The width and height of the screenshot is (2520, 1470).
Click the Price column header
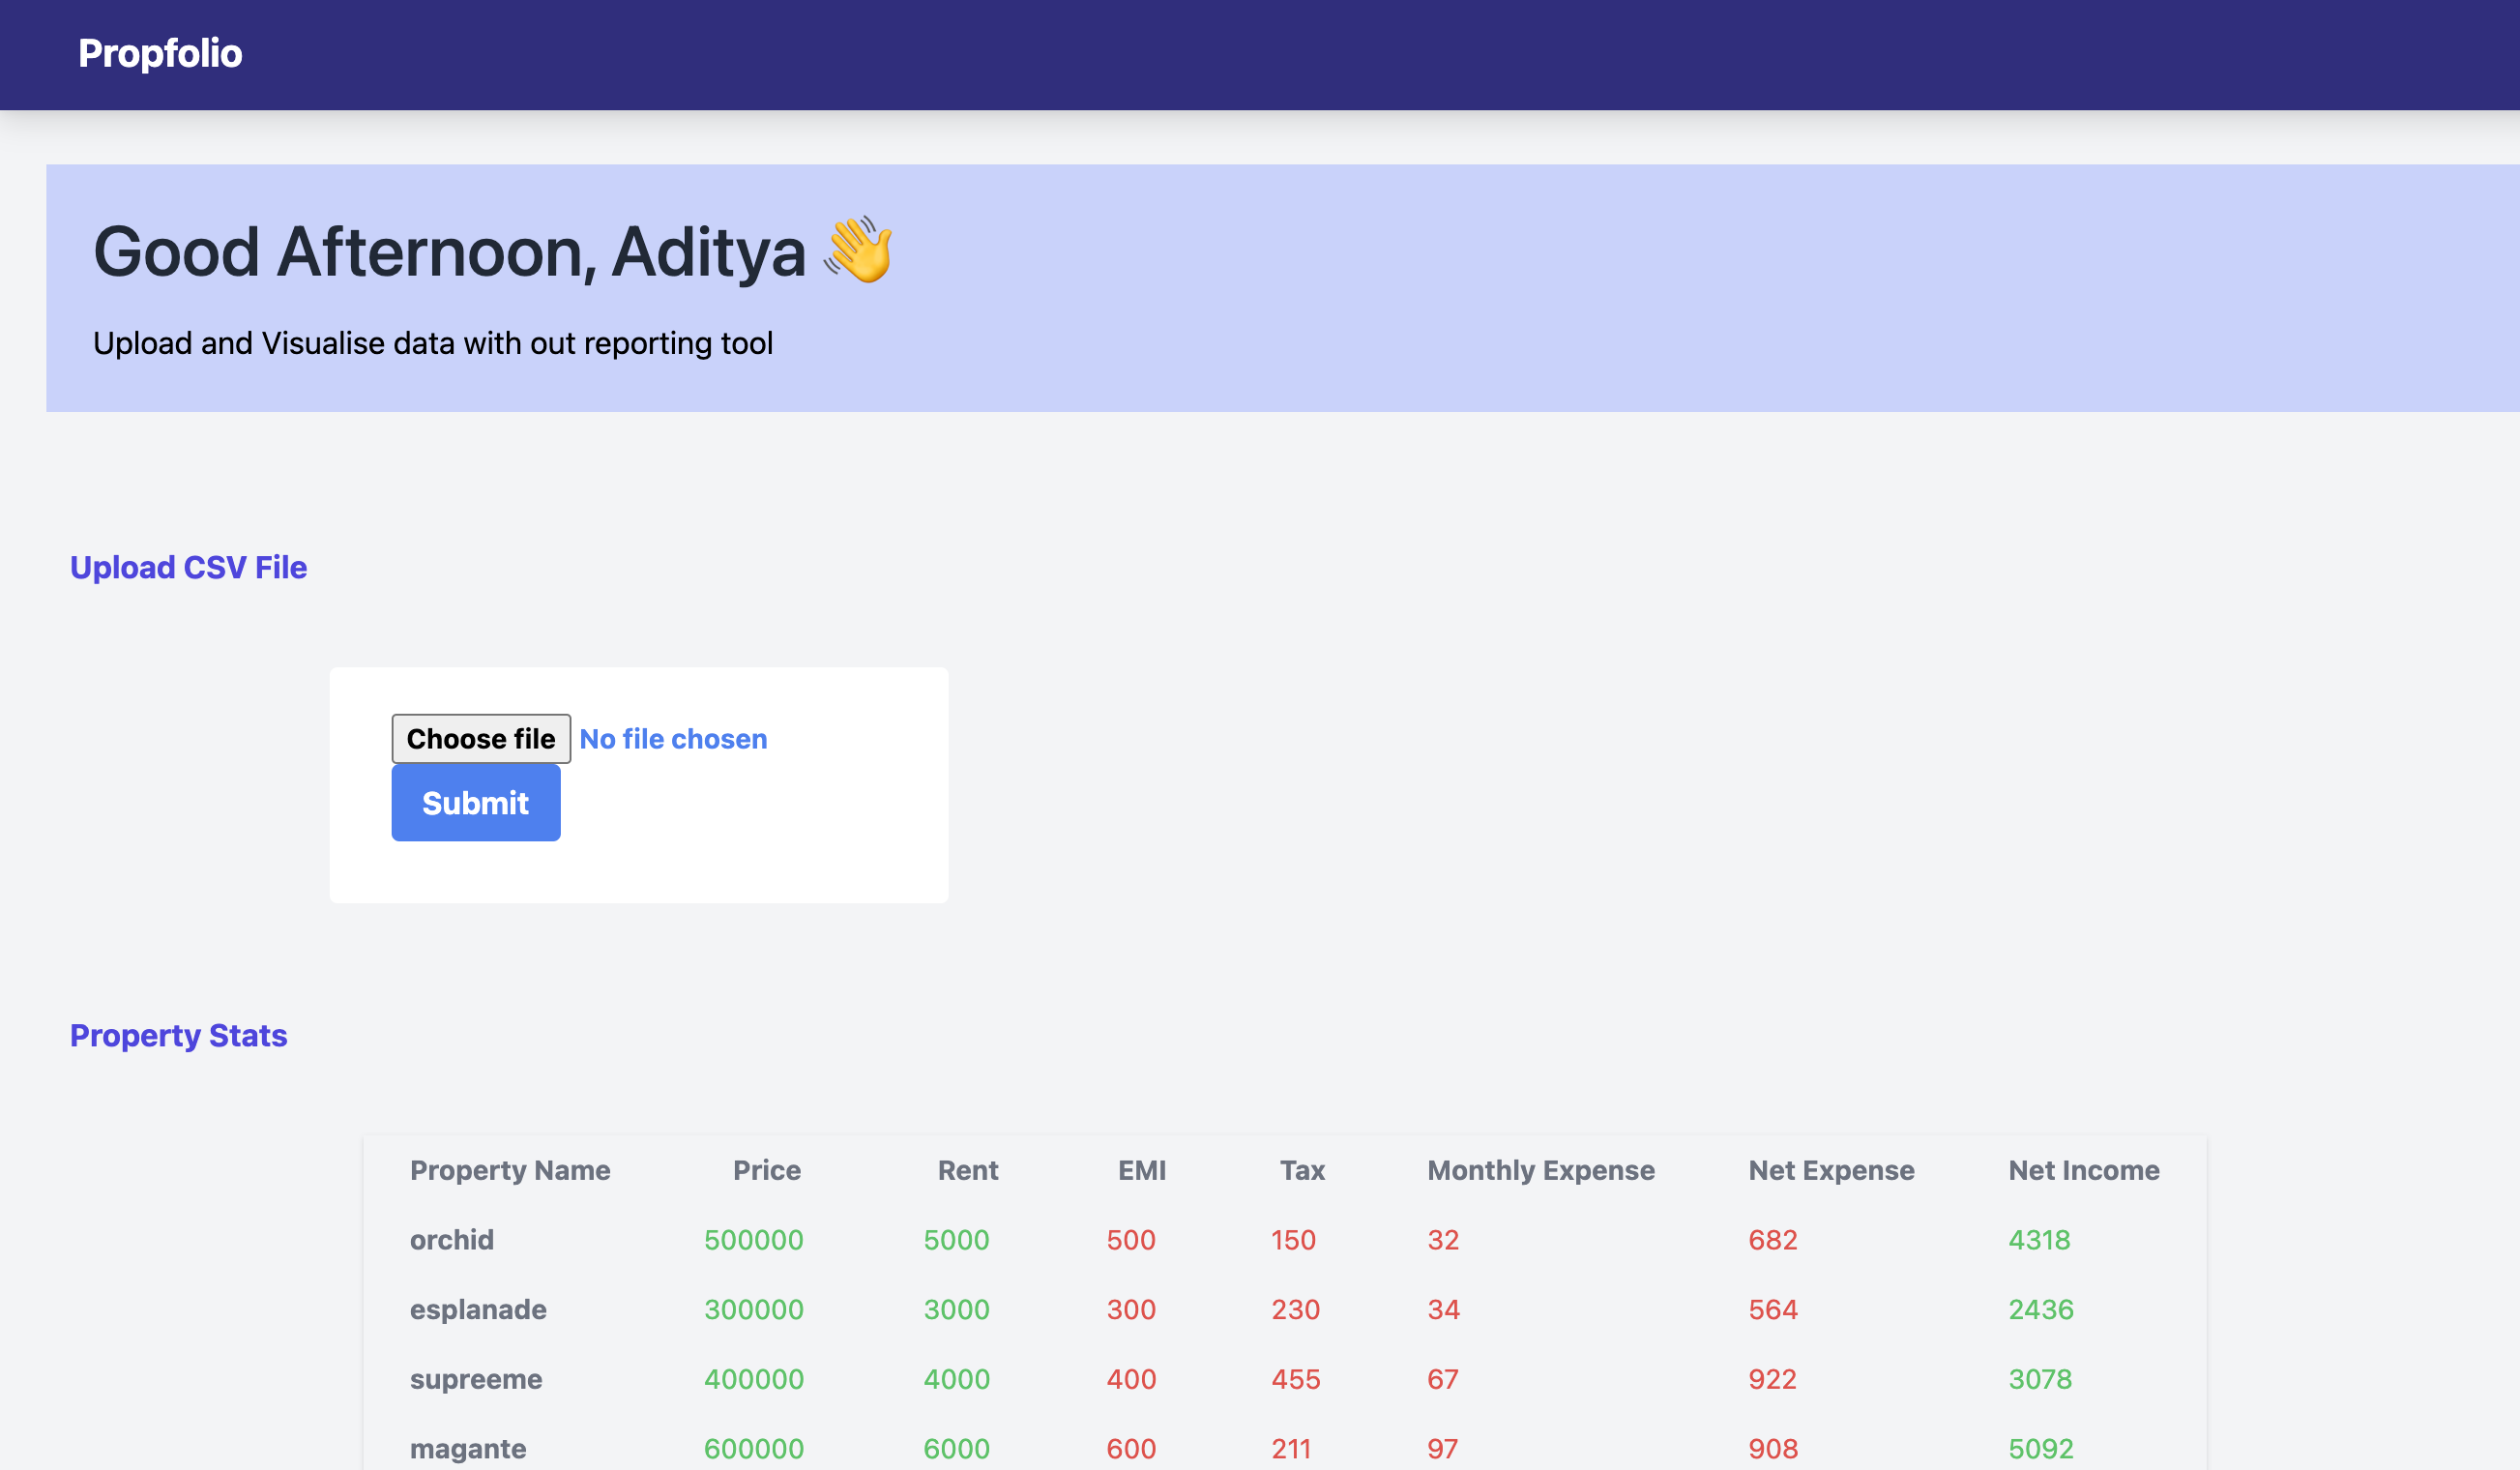pos(767,1171)
